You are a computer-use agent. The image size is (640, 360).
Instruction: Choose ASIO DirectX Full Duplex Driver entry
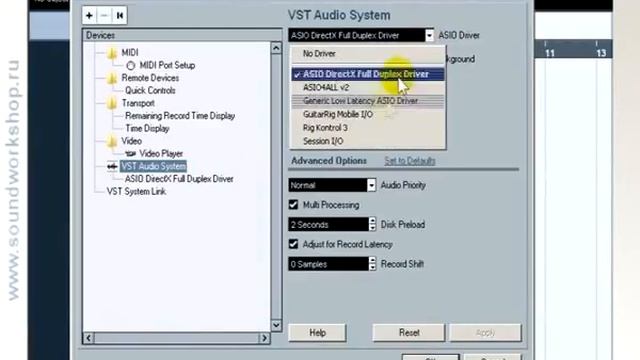point(367,74)
